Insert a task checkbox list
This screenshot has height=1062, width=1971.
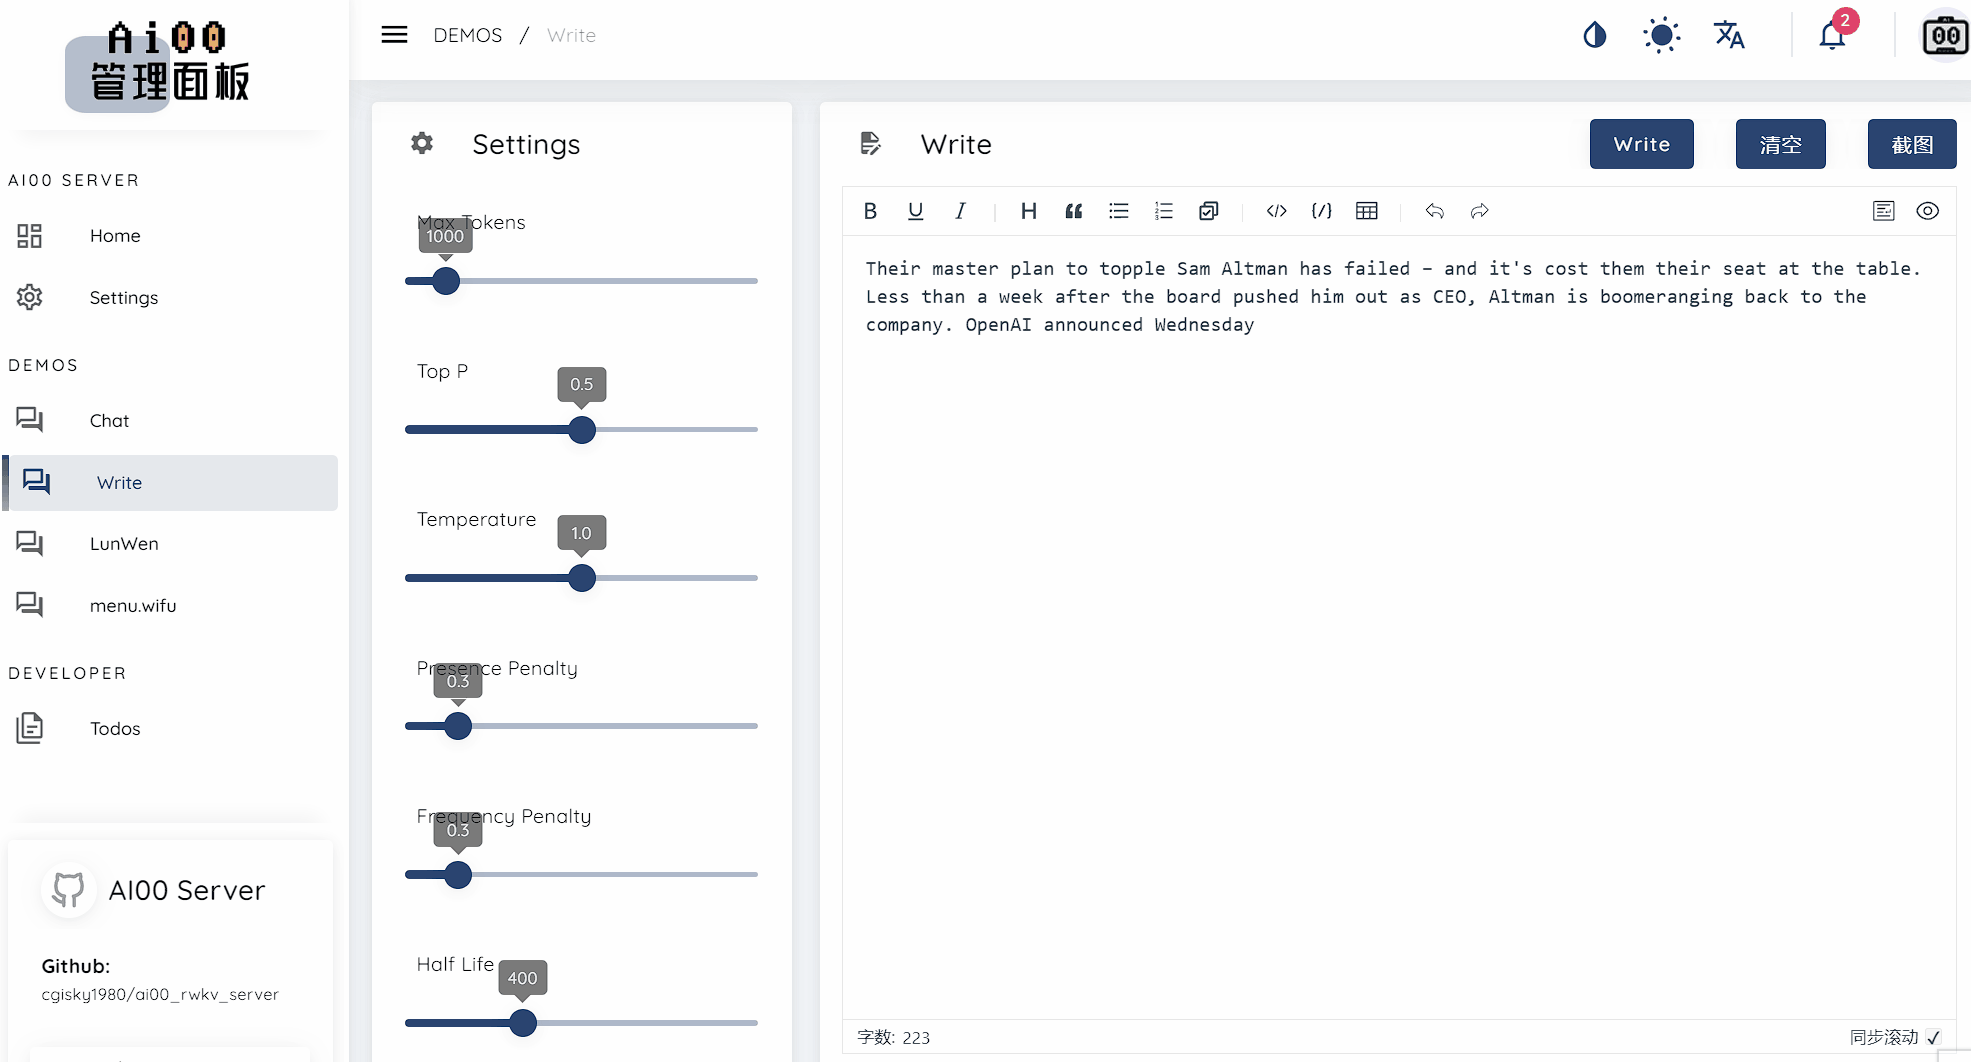point(1209,211)
